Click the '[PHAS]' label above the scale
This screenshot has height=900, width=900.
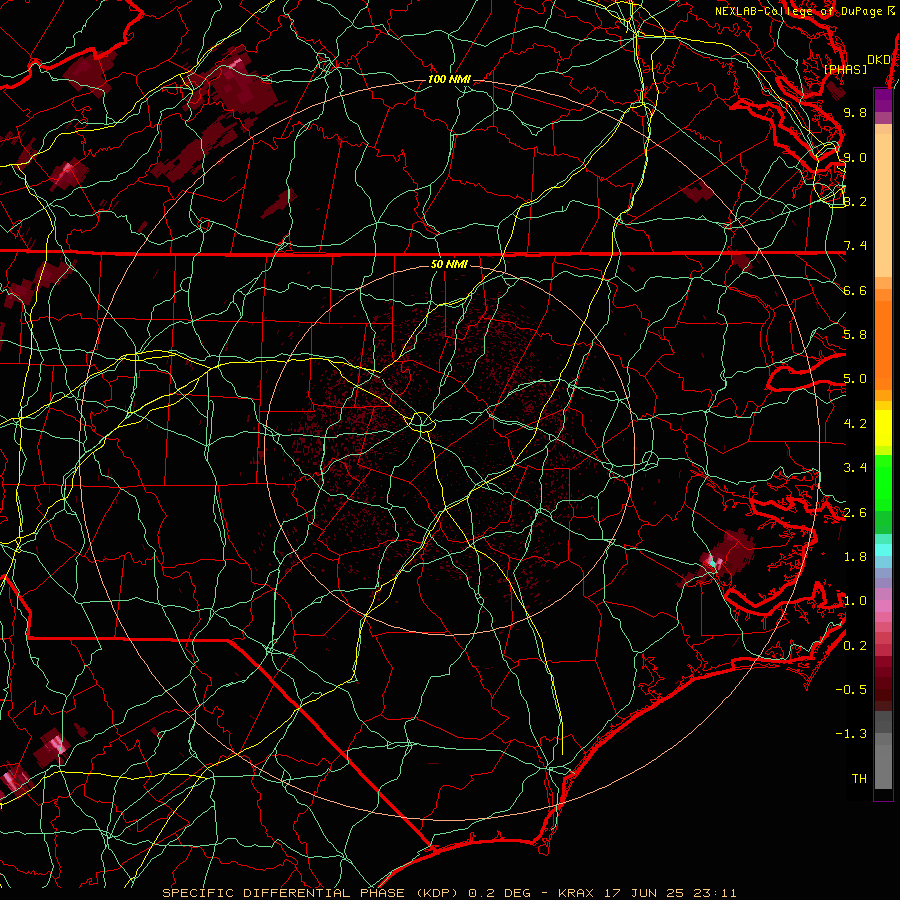click(845, 69)
